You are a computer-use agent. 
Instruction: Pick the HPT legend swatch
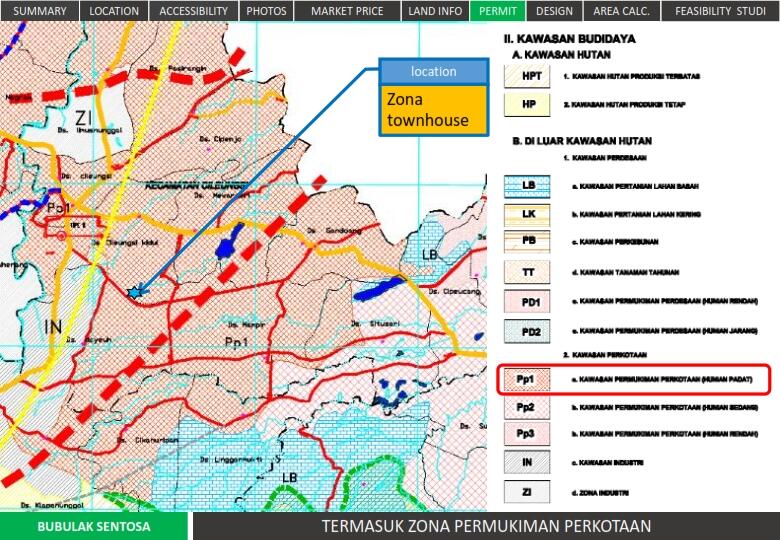pyautogui.click(x=527, y=77)
